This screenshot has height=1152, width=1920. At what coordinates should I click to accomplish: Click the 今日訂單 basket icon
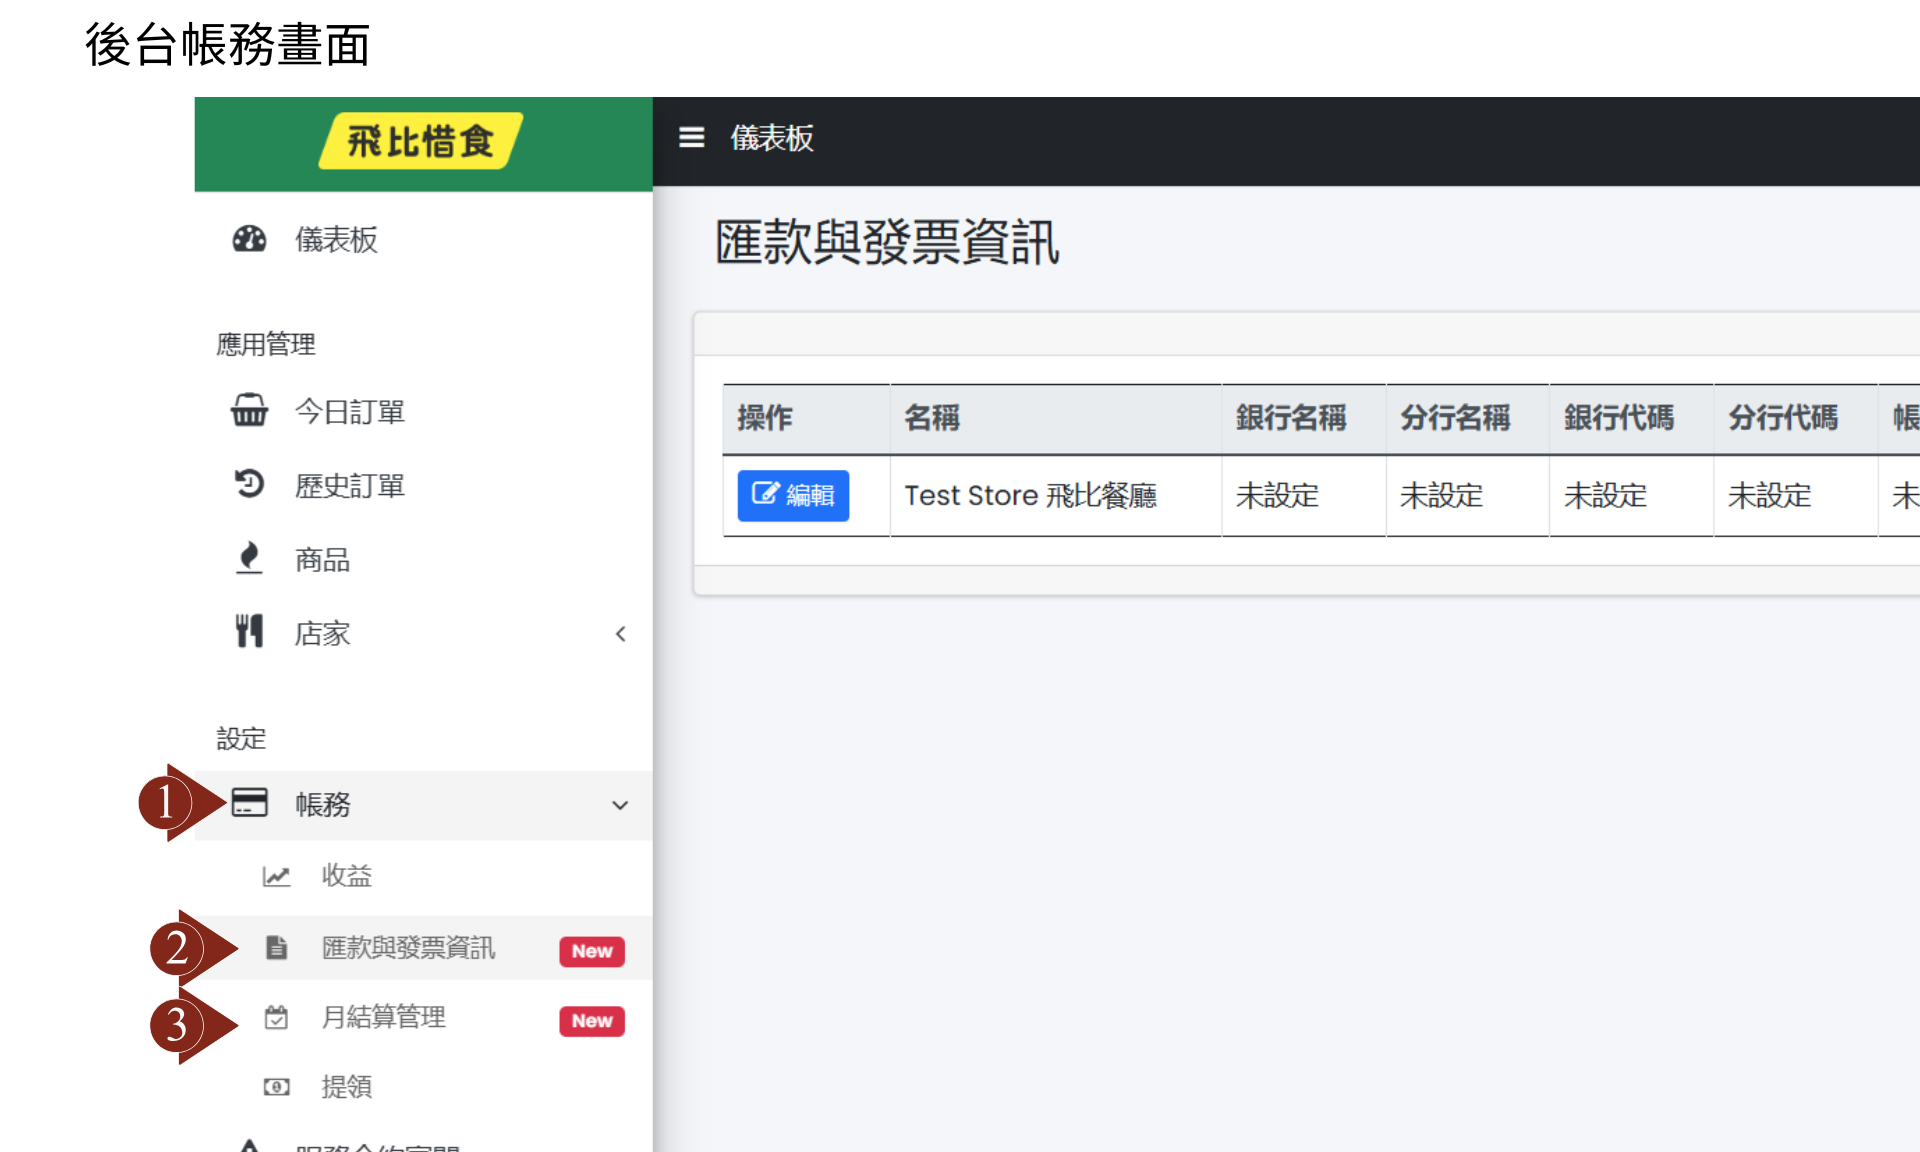coord(249,411)
